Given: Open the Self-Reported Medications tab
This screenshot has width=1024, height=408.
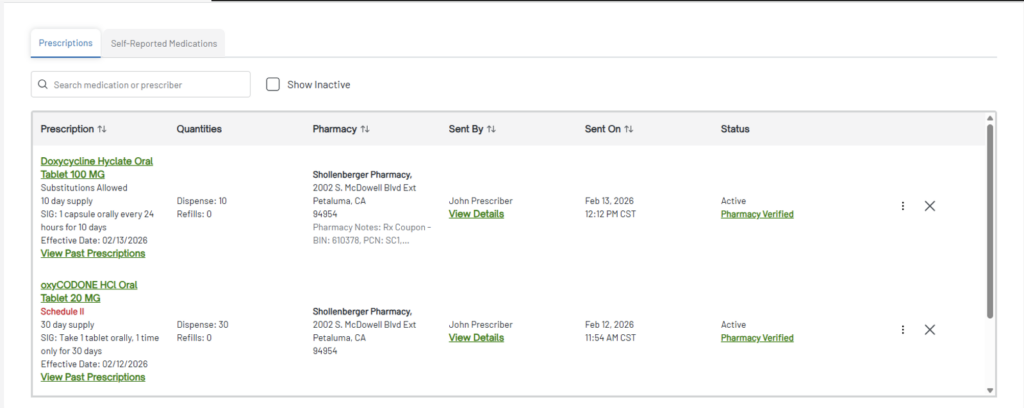Looking at the screenshot, I should [x=164, y=43].
